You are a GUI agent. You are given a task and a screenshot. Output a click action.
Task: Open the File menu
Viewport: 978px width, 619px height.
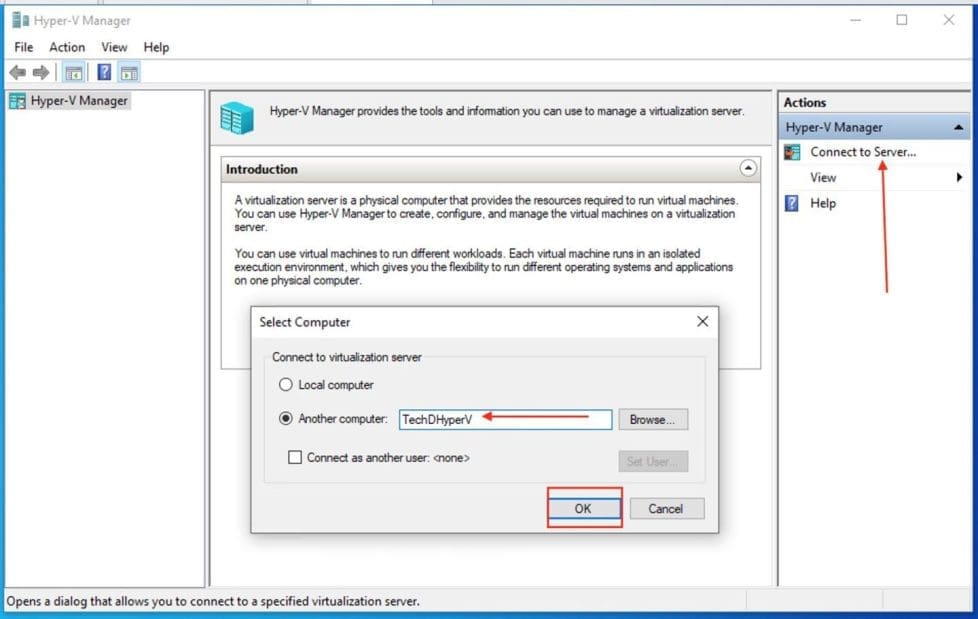click(24, 47)
